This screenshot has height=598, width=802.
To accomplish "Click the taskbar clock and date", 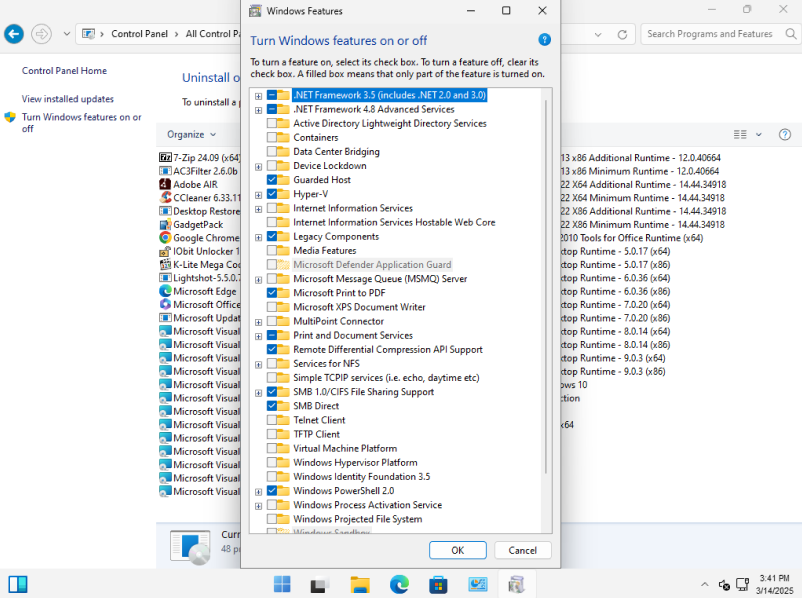I will [774, 584].
